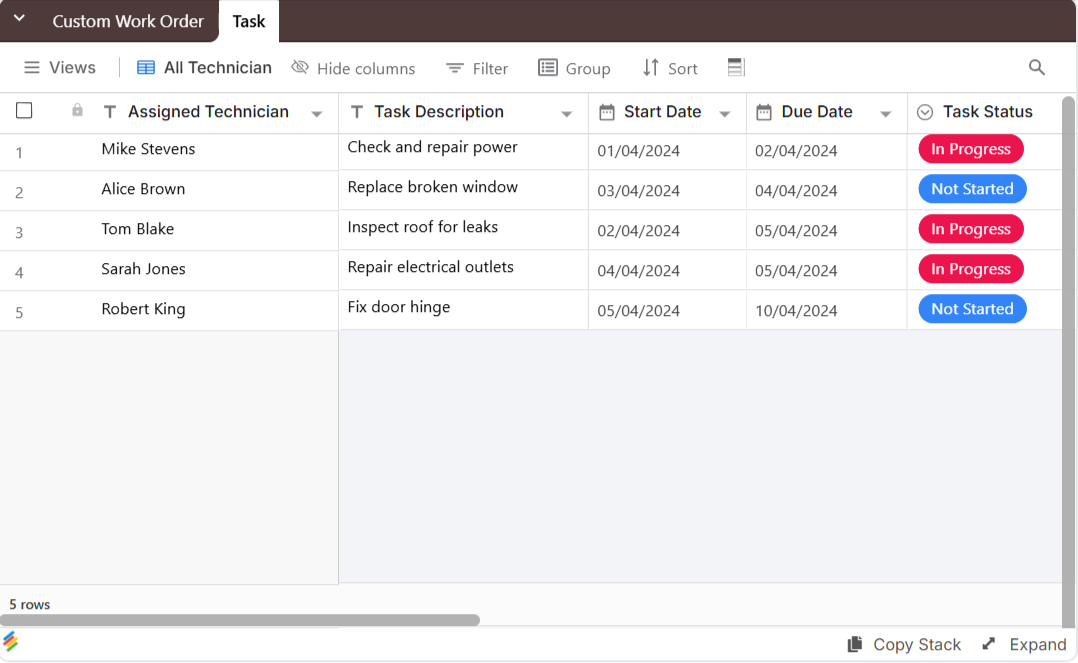
Task: Click start date 03/04/2024 cell
Action: point(668,191)
